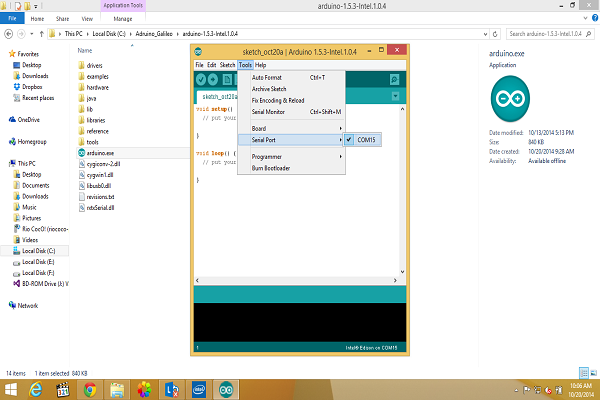The width and height of the screenshot is (600, 400).
Task: Select Fix Encoding & Reload
Action: pyautogui.click(x=292, y=100)
